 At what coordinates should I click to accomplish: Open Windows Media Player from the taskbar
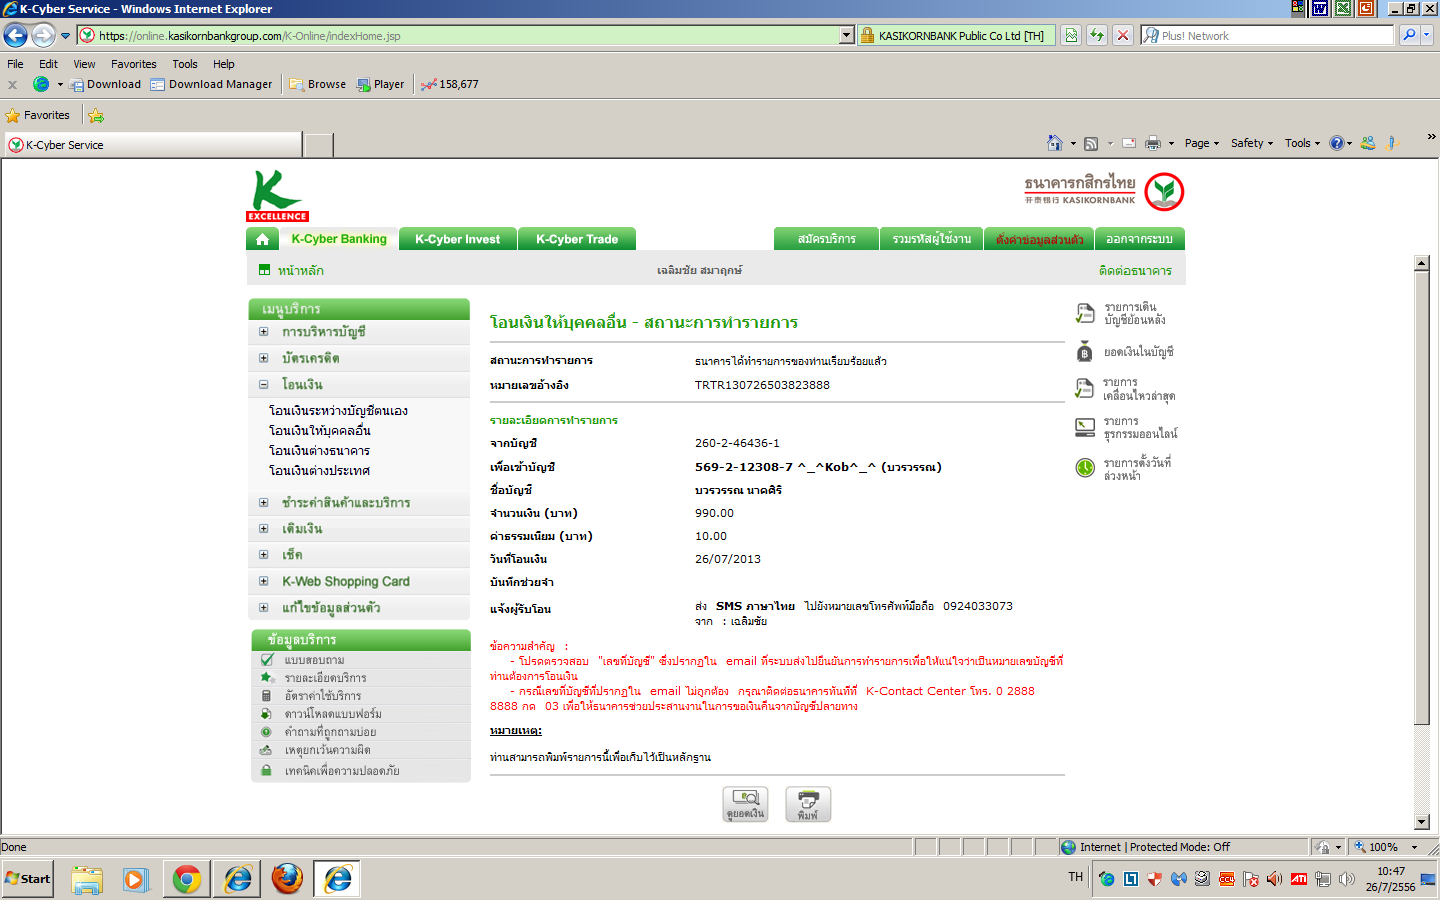pyautogui.click(x=135, y=879)
